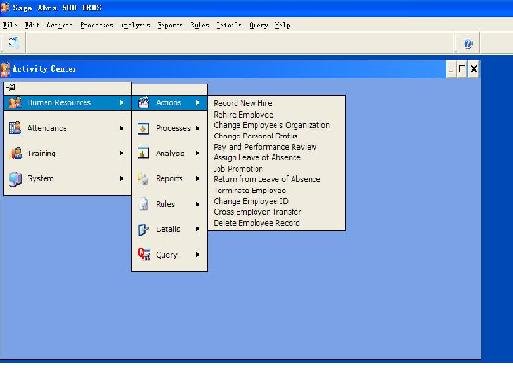Click the Attendance icon
This screenshot has width=513, height=384.
coord(15,128)
